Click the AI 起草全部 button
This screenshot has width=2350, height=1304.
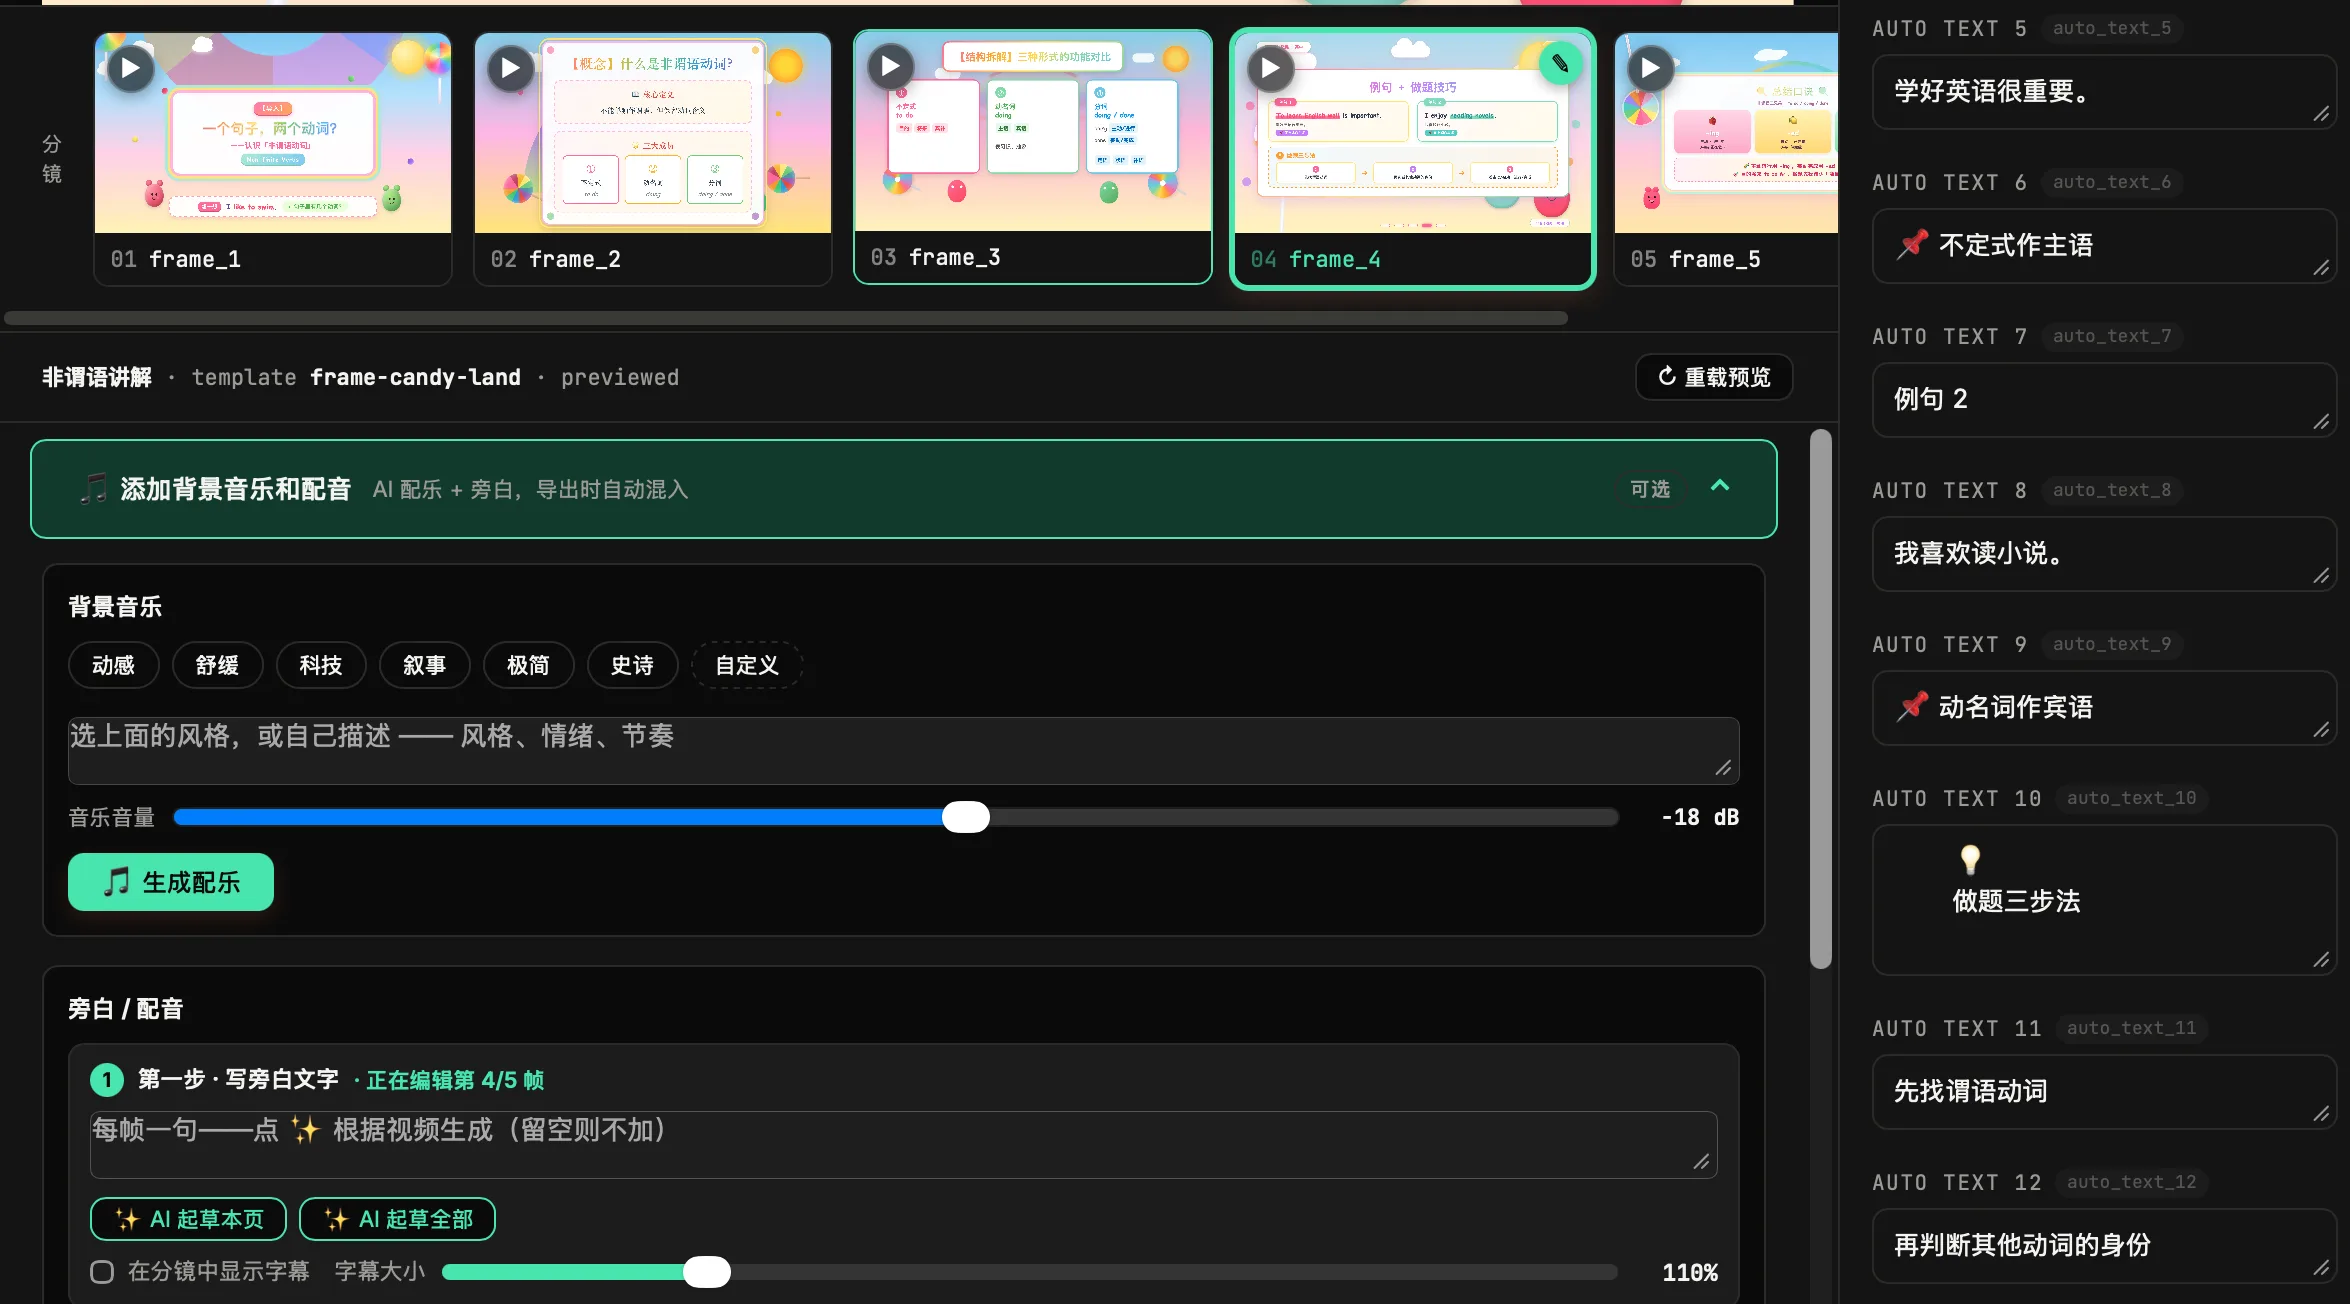click(x=397, y=1219)
